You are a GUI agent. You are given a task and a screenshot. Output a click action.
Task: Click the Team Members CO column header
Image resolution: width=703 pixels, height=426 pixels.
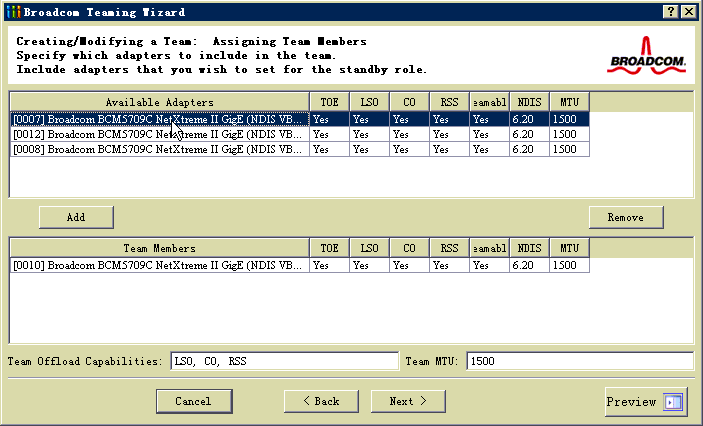pos(409,248)
